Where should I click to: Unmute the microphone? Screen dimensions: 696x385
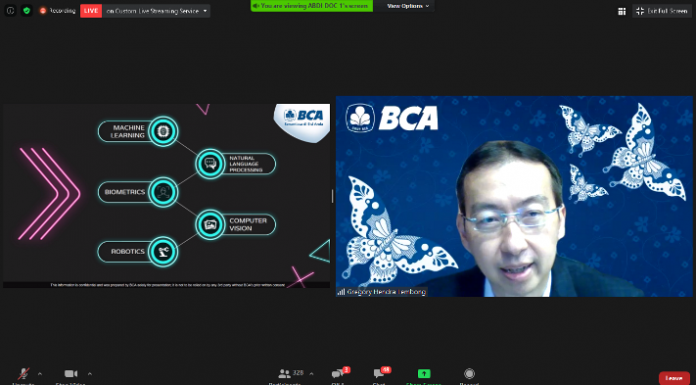click(23, 375)
